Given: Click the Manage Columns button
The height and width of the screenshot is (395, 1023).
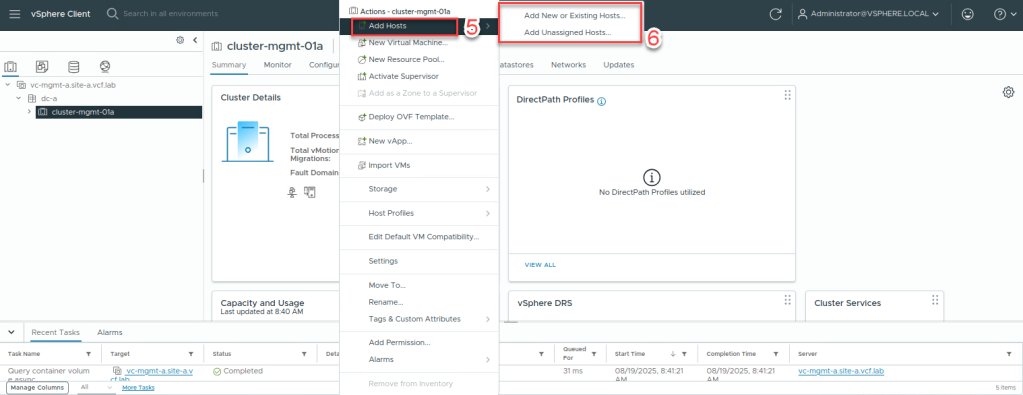Looking at the screenshot, I should 37,387.
